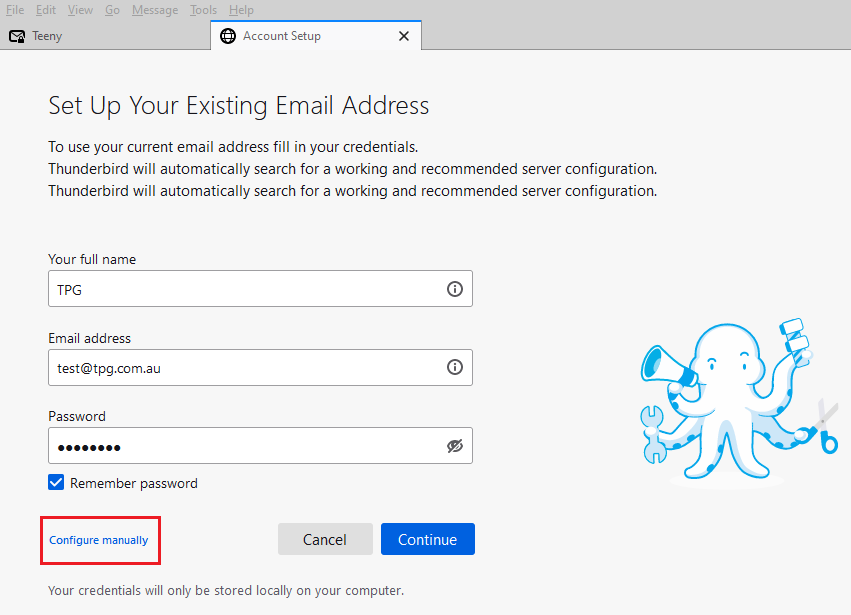Click the Continue button

tap(427, 538)
